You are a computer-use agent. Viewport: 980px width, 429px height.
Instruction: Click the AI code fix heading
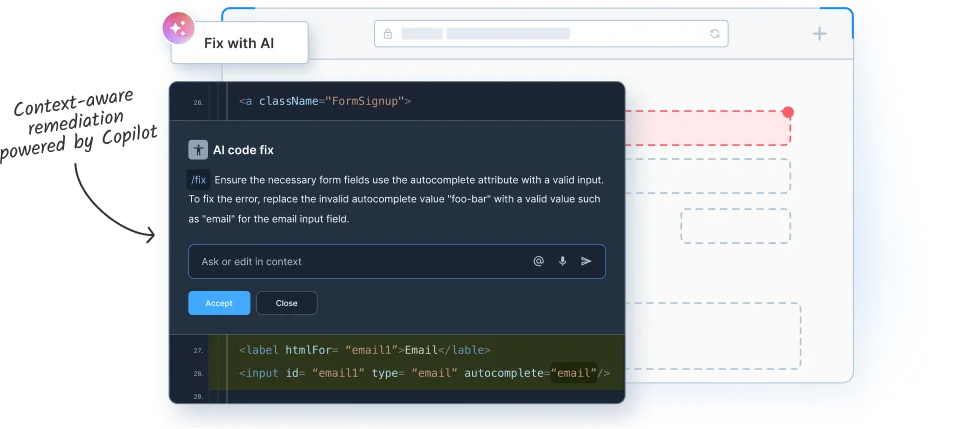[x=243, y=150]
